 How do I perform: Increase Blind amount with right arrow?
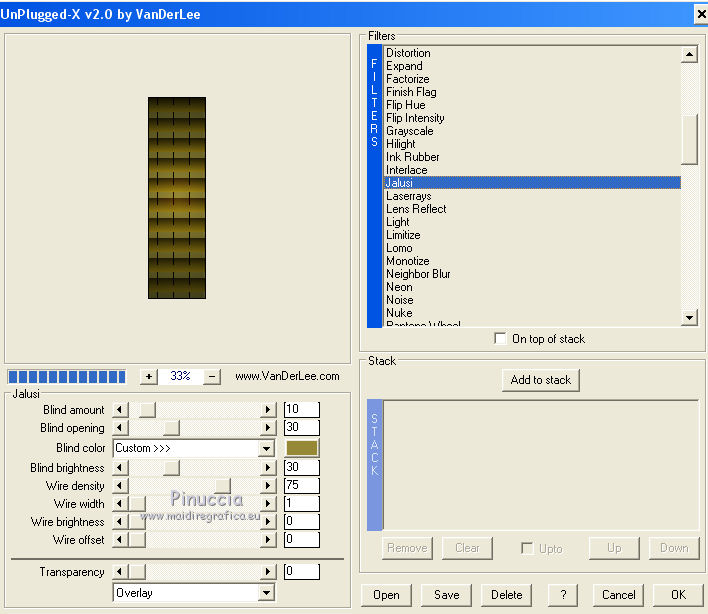[x=268, y=409]
